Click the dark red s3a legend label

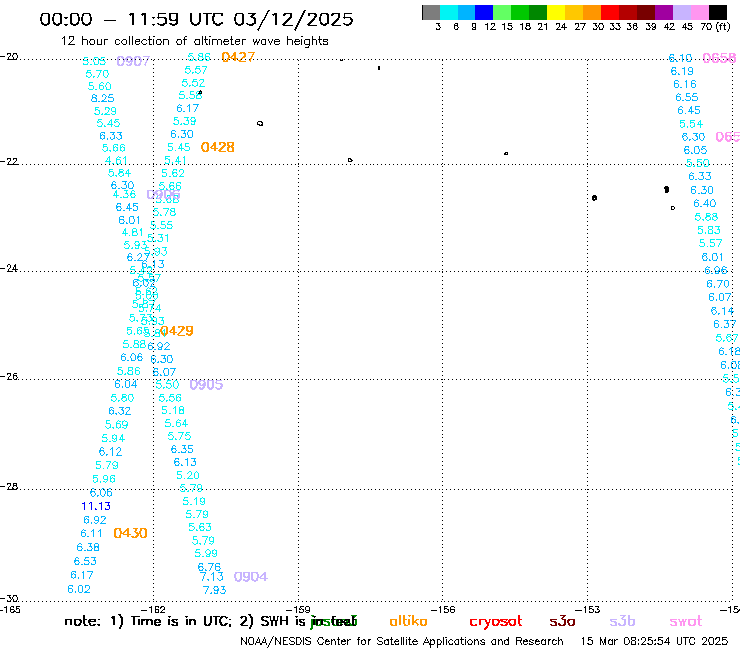pos(562,621)
